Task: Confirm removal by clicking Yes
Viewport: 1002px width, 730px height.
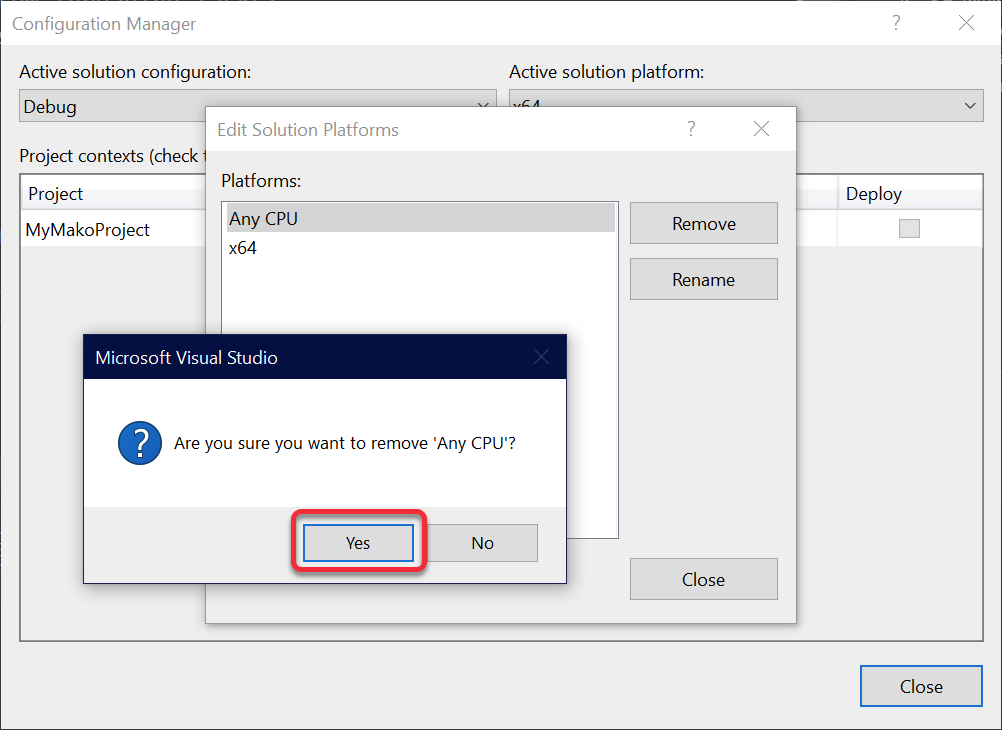Action: 358,543
